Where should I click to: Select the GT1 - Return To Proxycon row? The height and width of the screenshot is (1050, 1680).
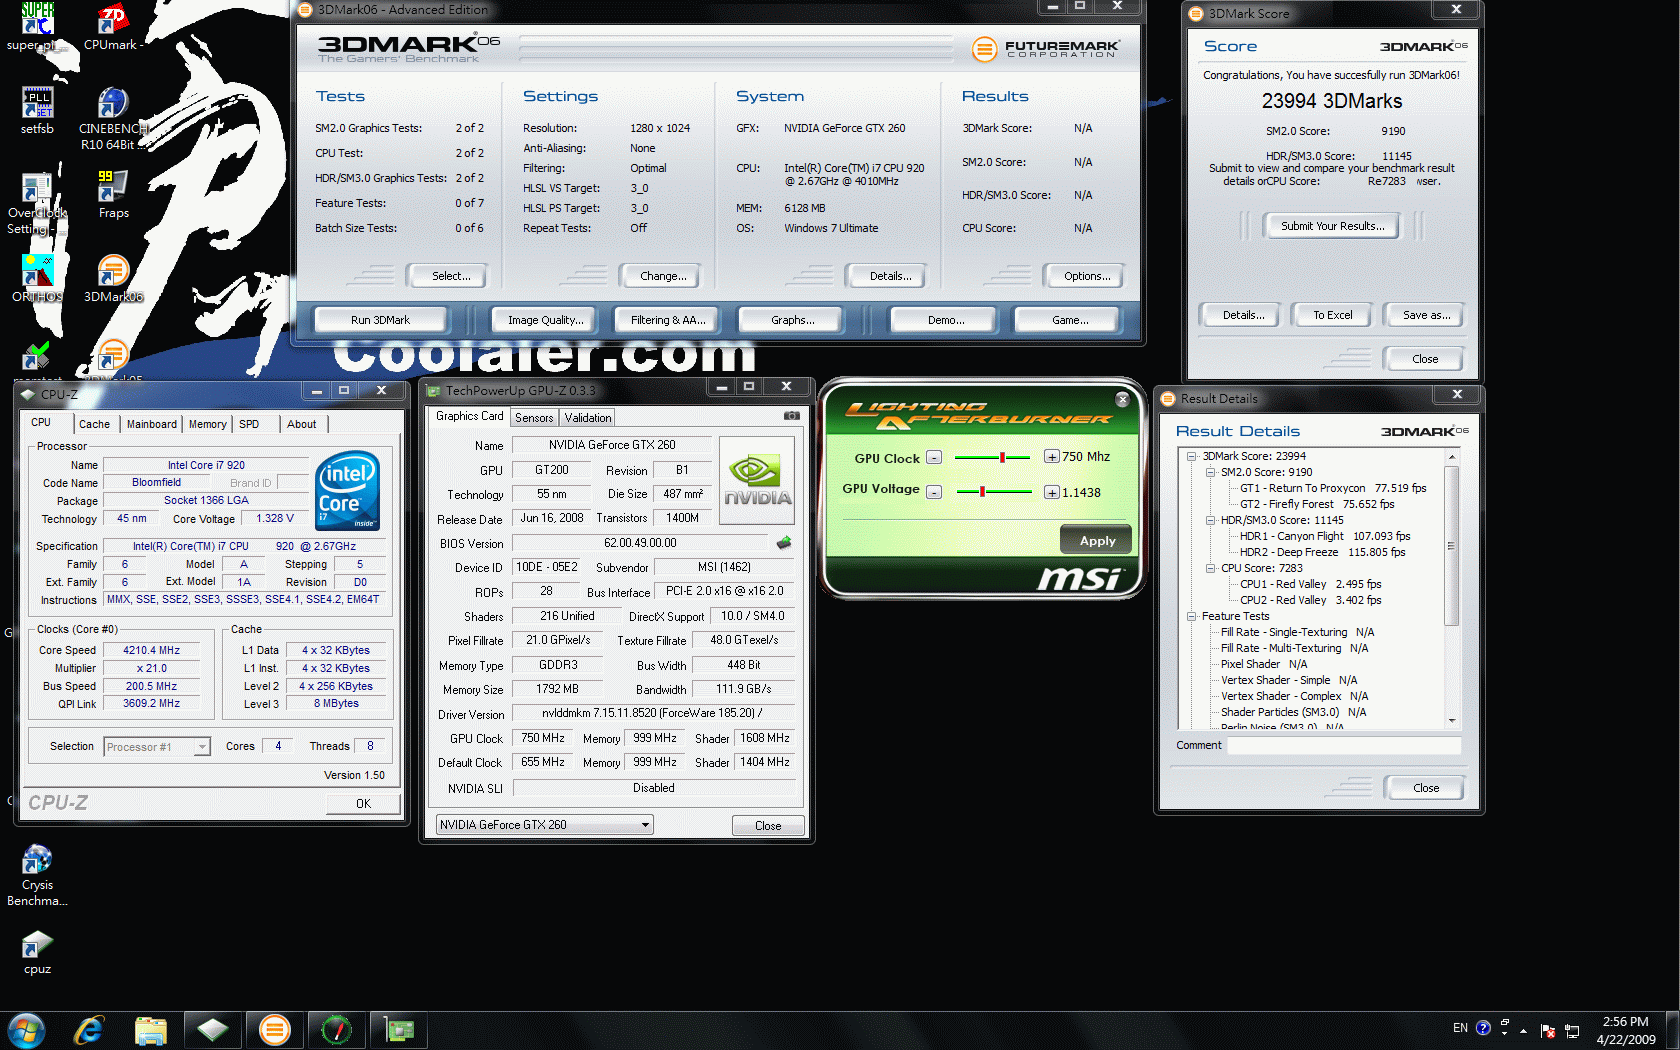click(x=1332, y=488)
